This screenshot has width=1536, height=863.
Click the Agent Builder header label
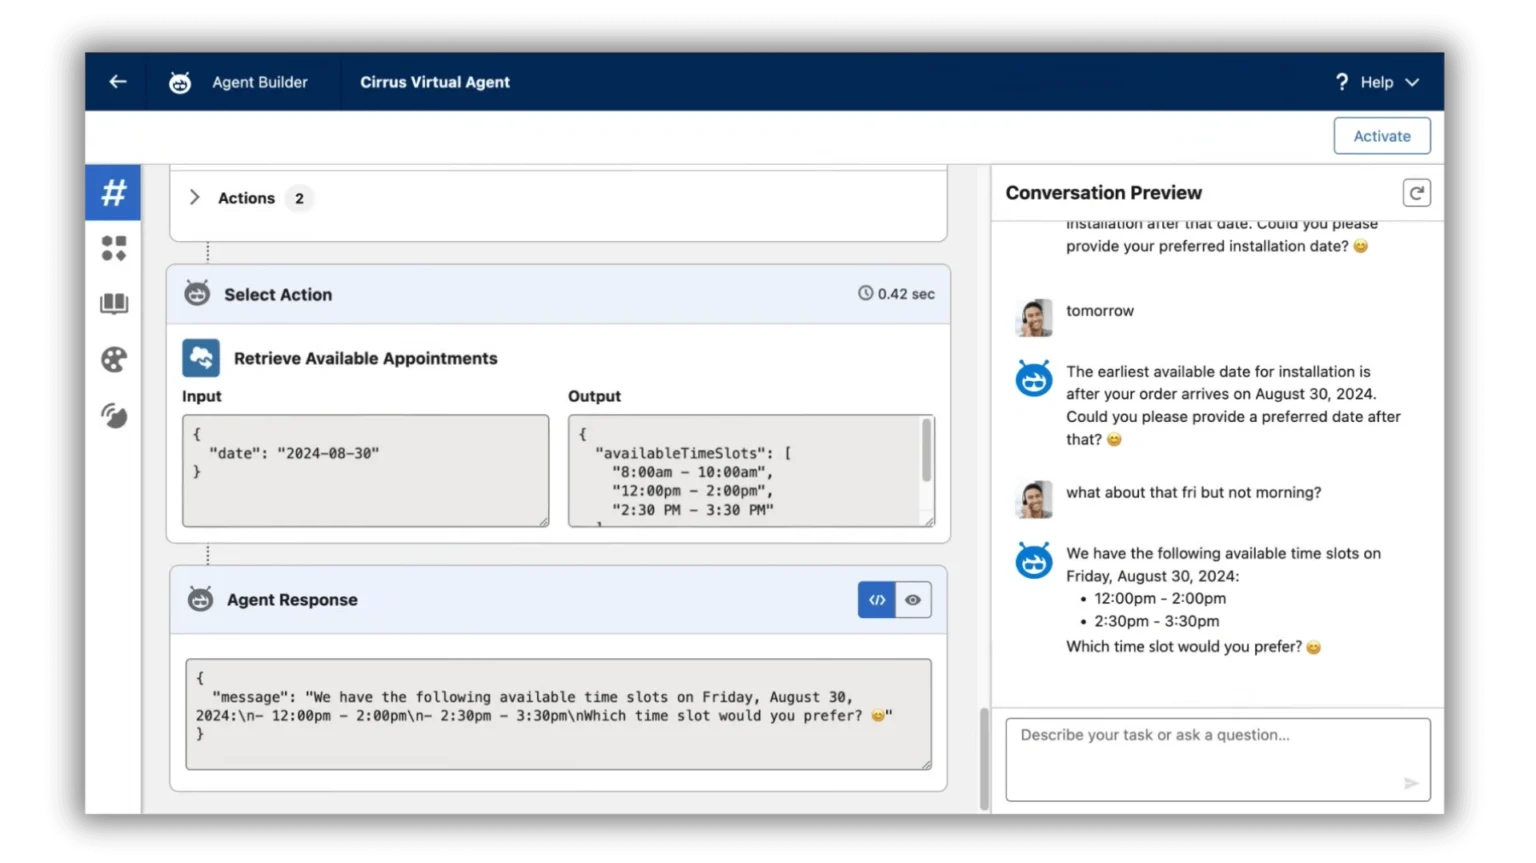point(260,82)
